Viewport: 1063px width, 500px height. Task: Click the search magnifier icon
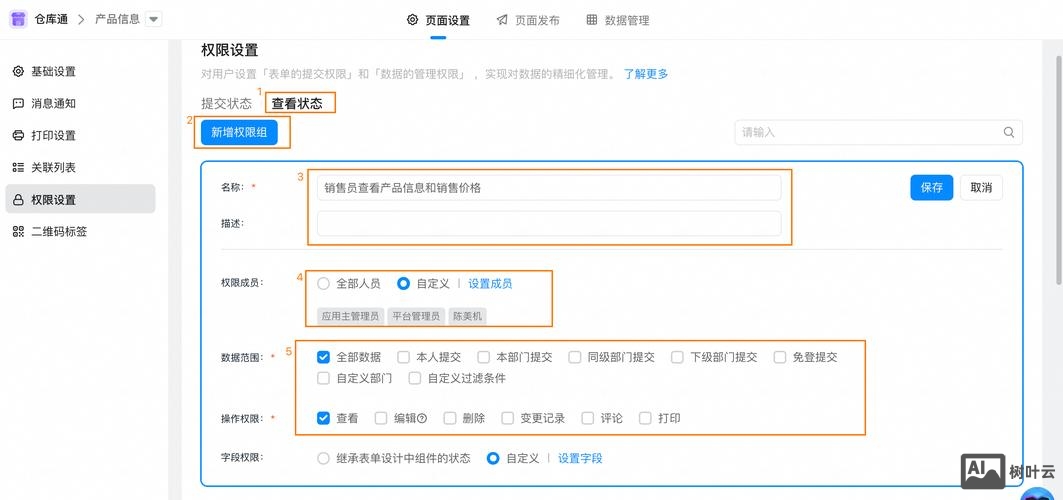pos(1009,132)
